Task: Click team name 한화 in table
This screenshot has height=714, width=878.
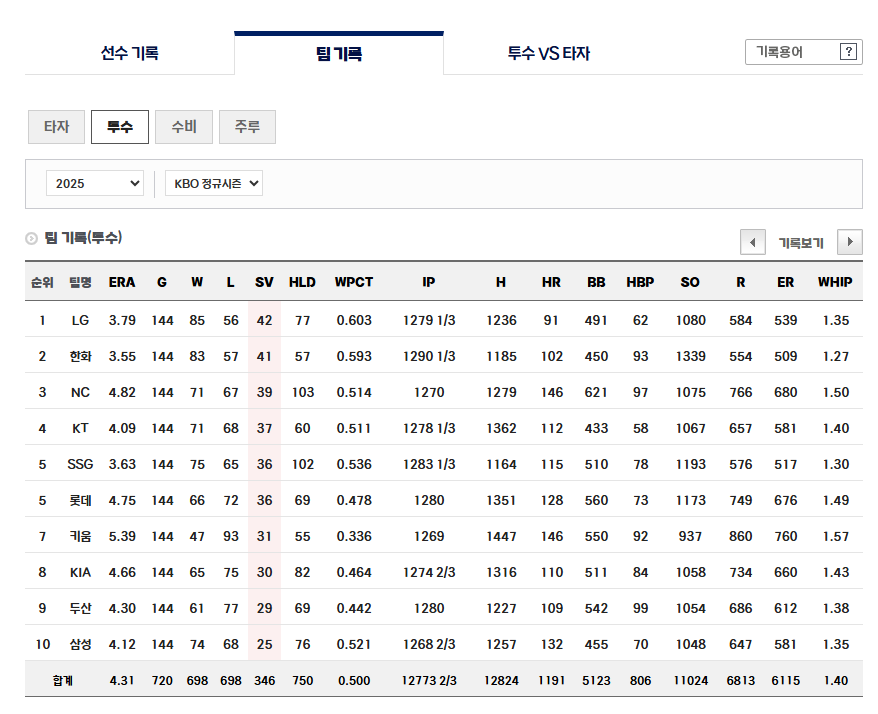Action: coord(80,356)
